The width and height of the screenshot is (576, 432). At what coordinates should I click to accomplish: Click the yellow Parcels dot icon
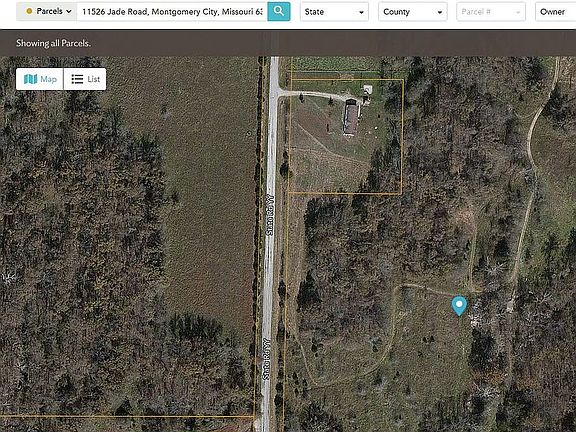[x=29, y=11]
